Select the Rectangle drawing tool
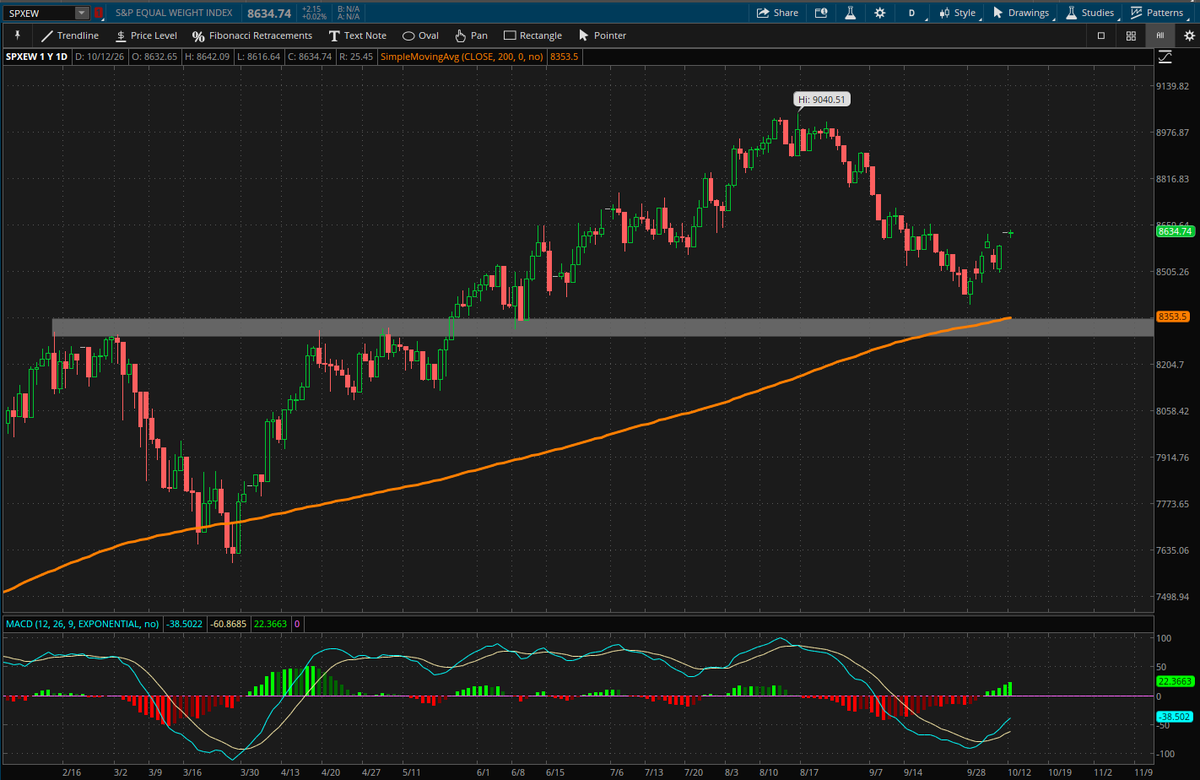This screenshot has height=780, width=1200. 533,36
